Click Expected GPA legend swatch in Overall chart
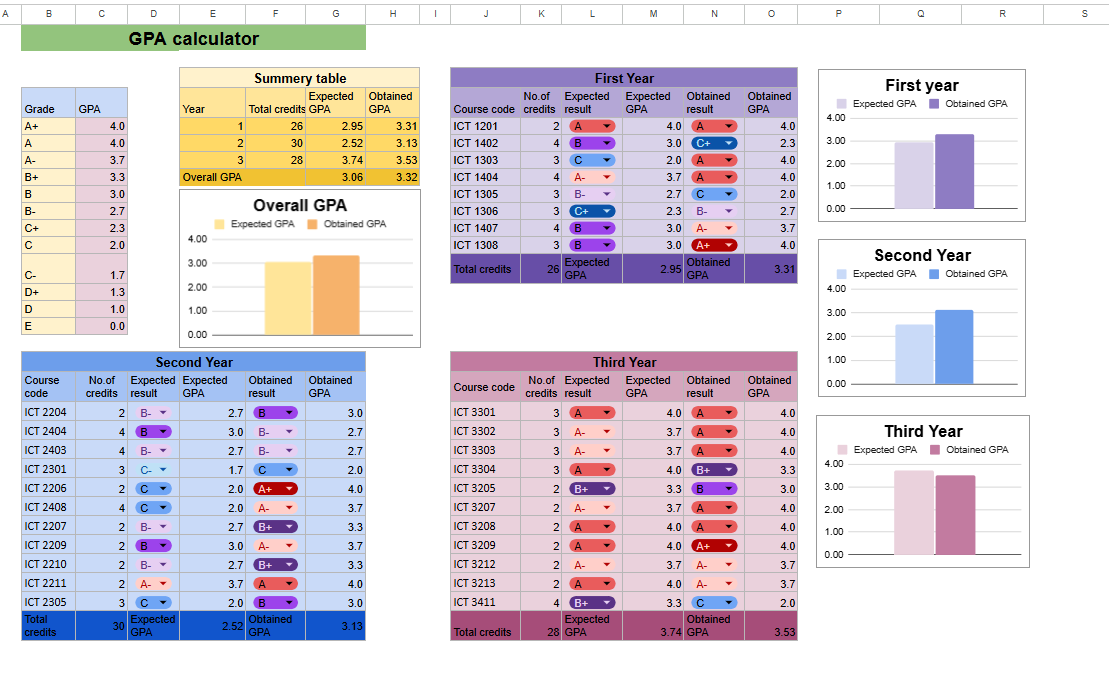Viewport: 1109px width, 677px height. click(x=219, y=224)
